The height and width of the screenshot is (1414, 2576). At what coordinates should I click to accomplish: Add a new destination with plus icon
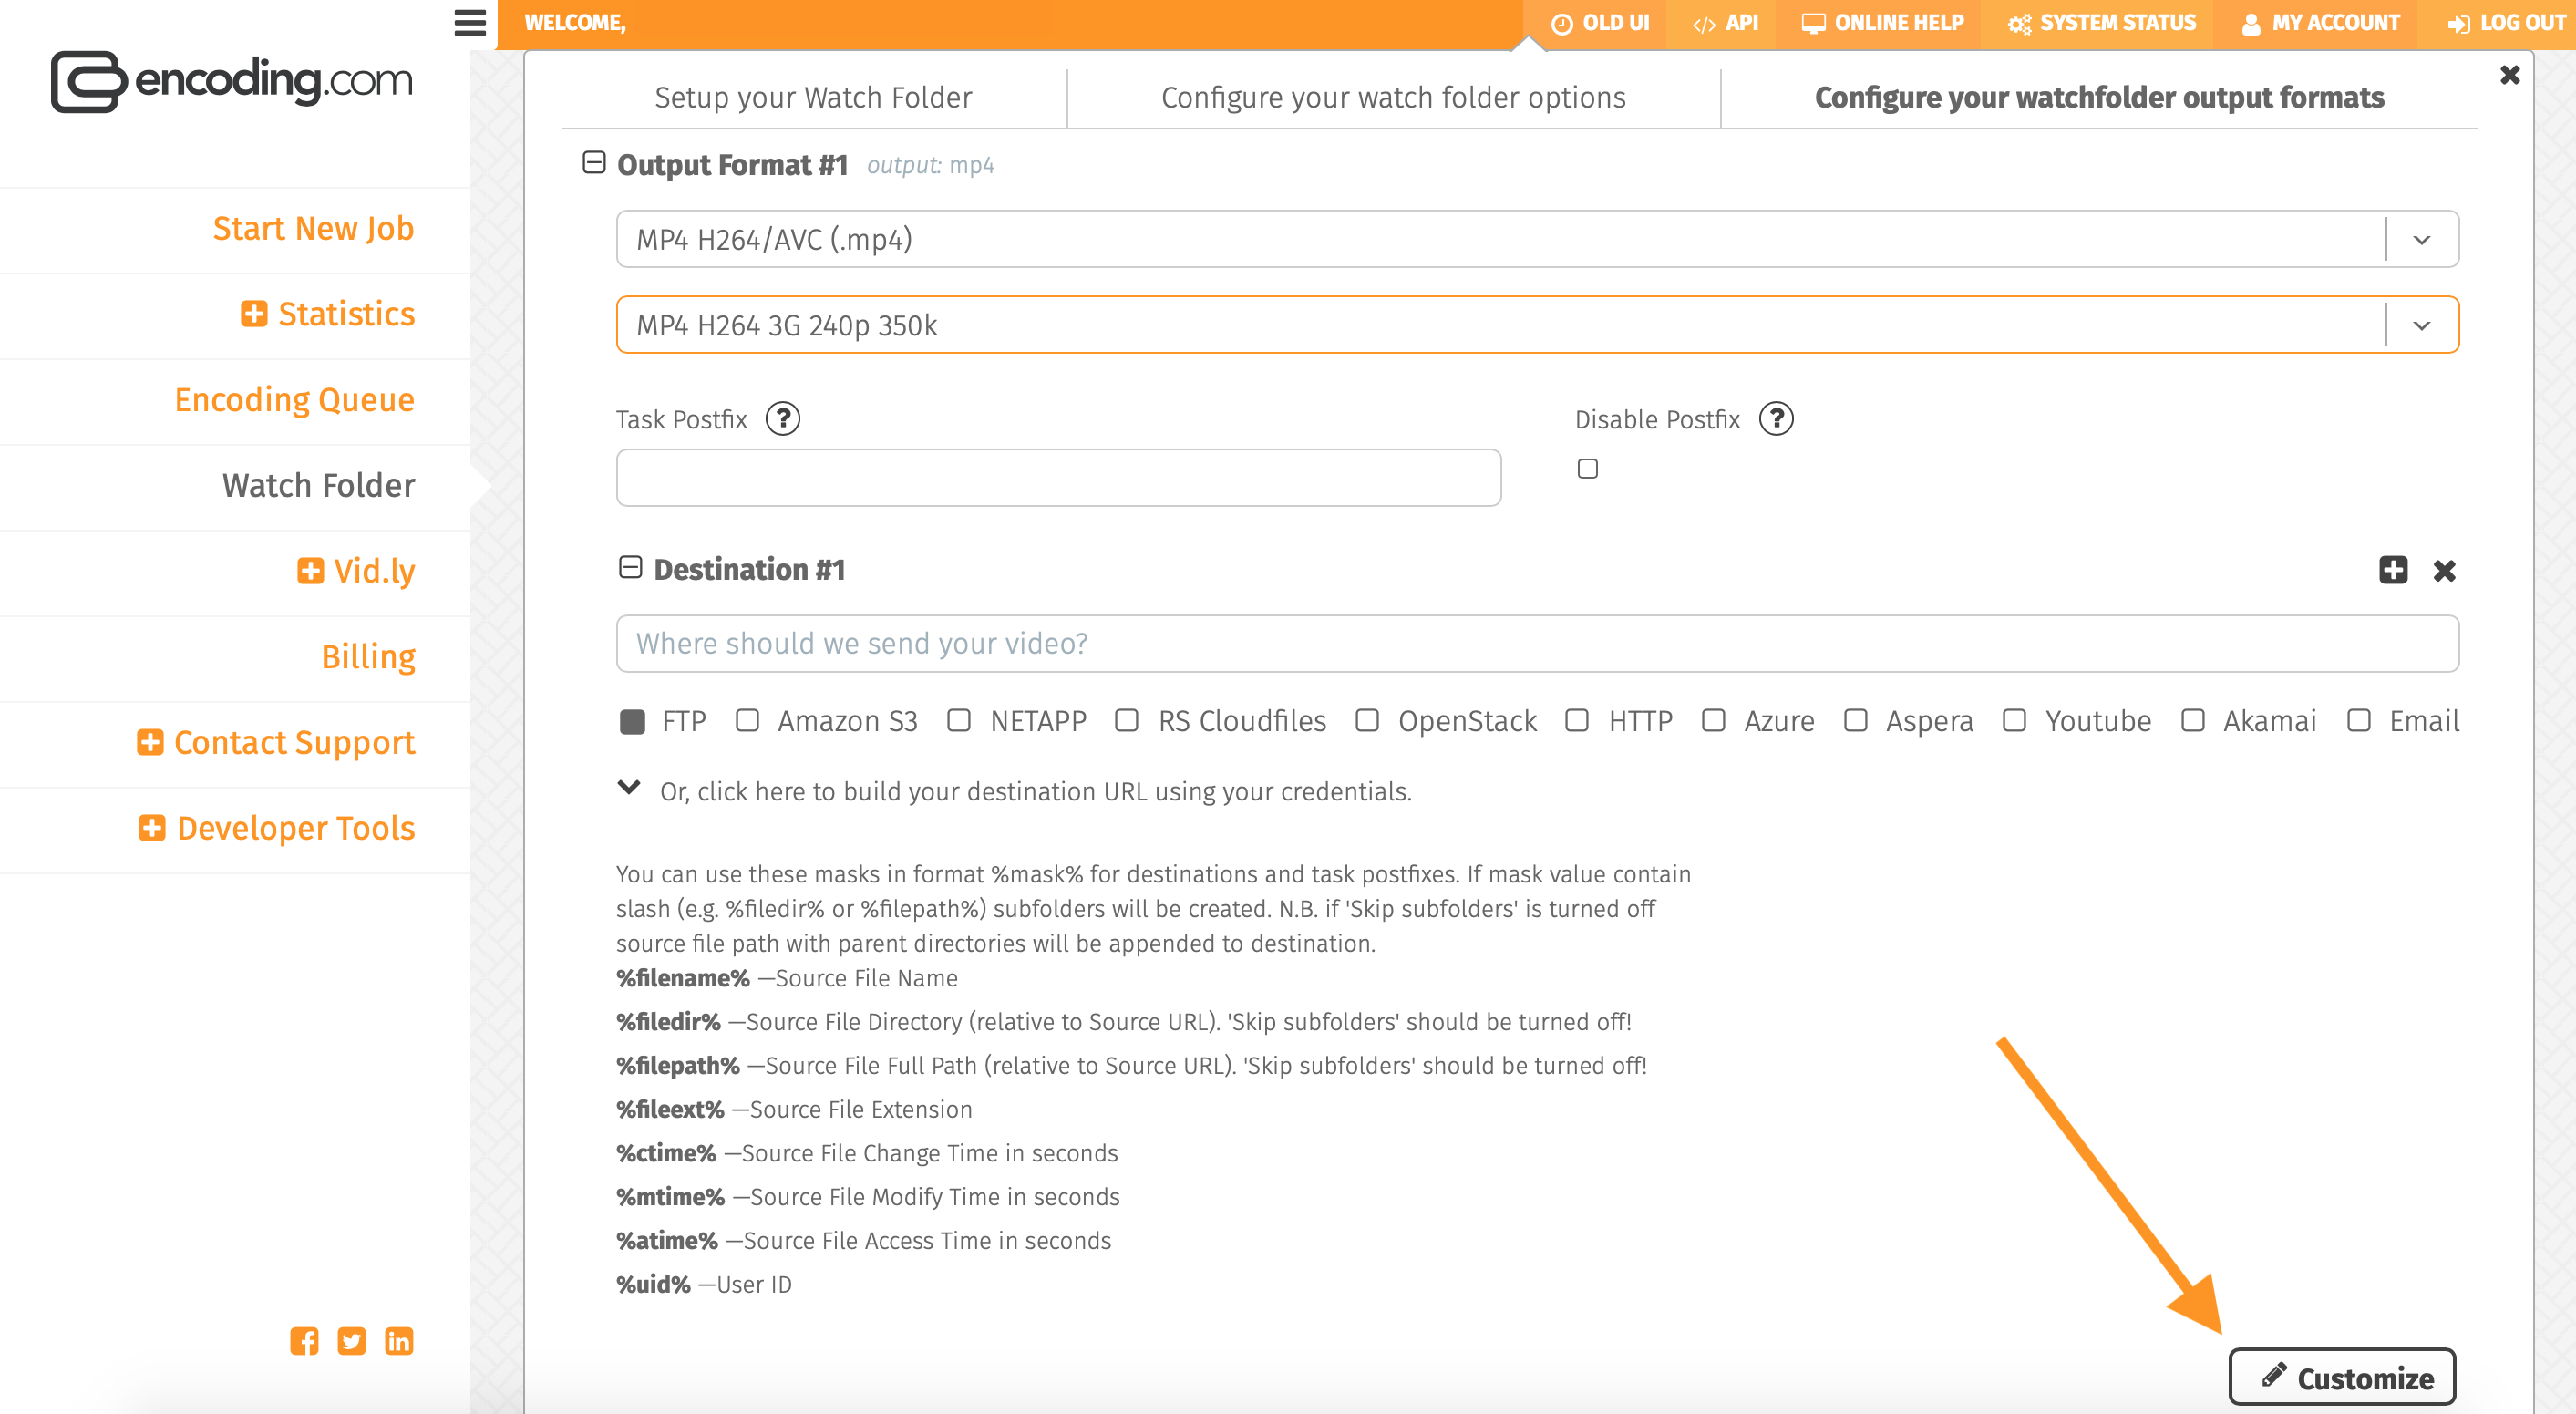(x=2392, y=570)
